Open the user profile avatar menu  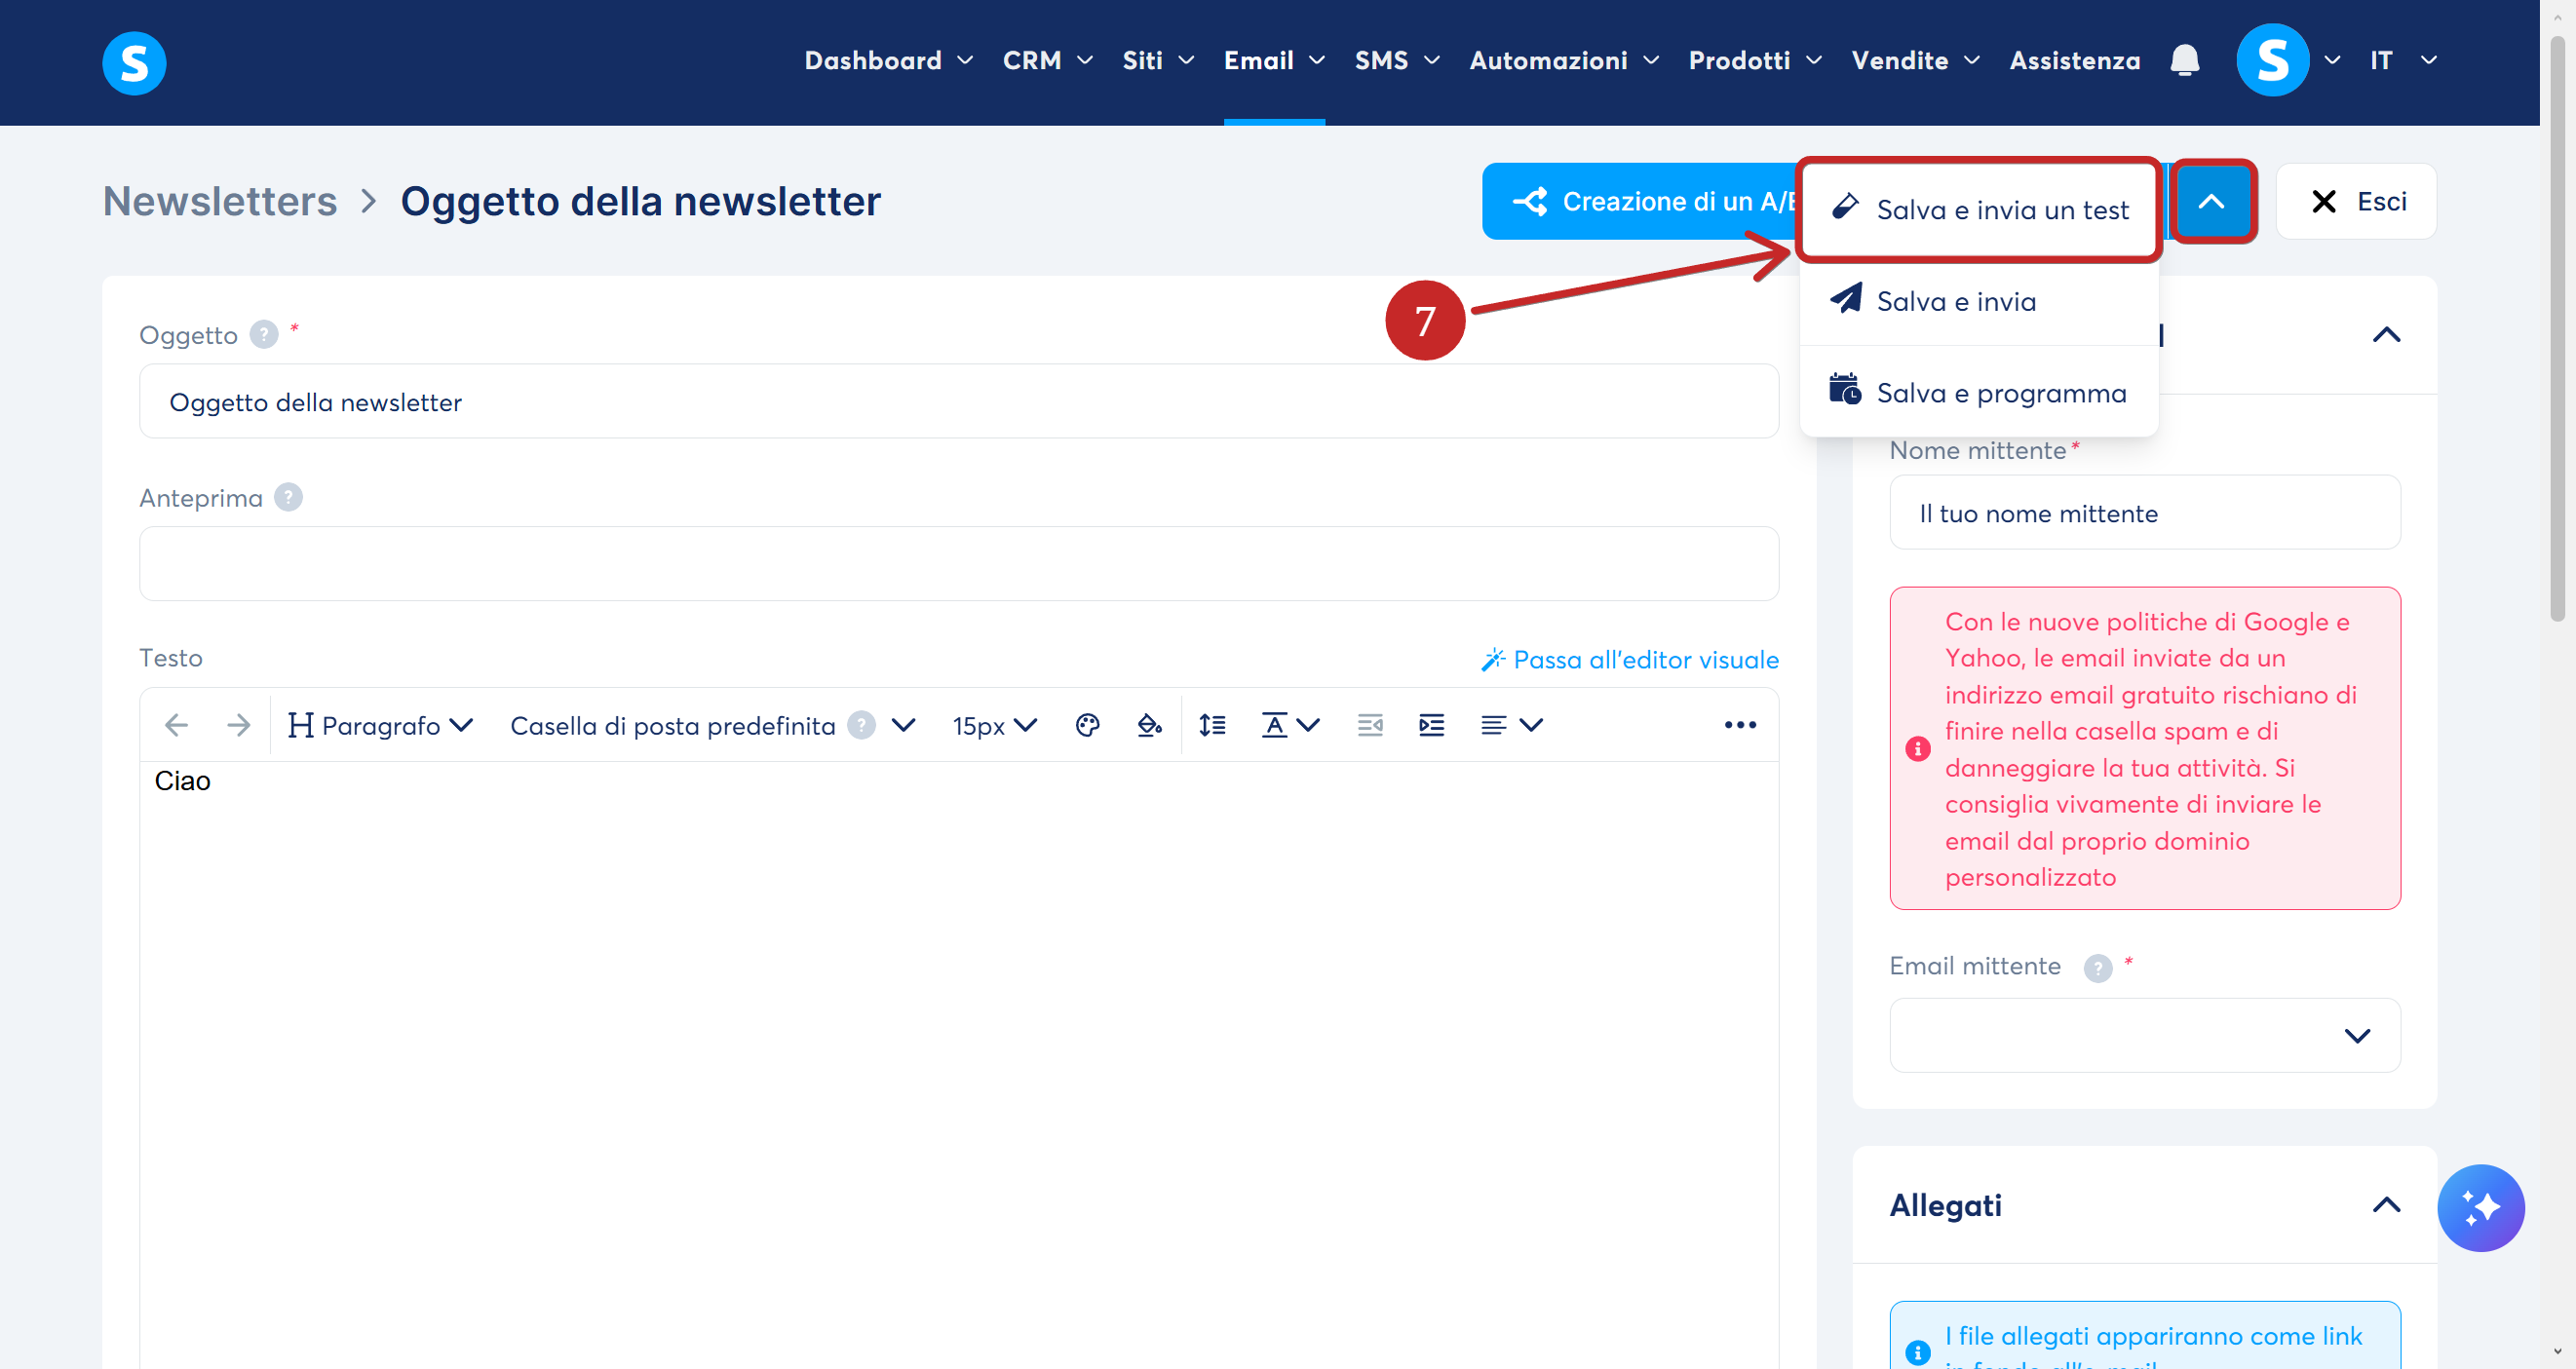[2272, 60]
